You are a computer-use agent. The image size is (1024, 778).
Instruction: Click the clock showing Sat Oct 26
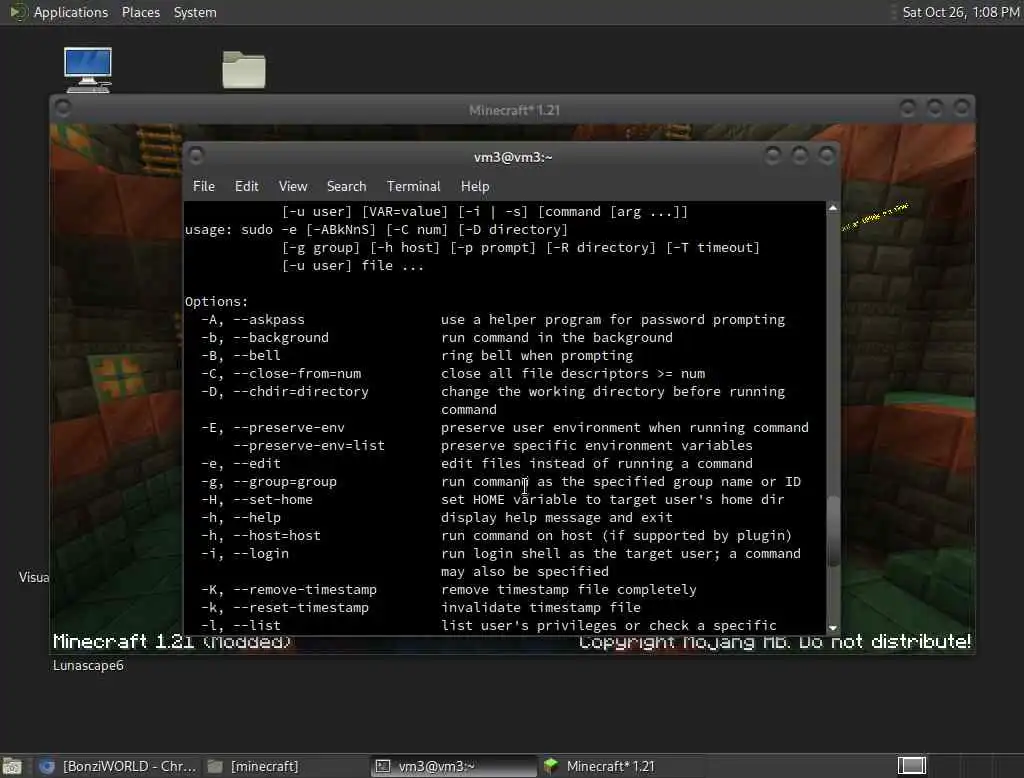(x=960, y=12)
